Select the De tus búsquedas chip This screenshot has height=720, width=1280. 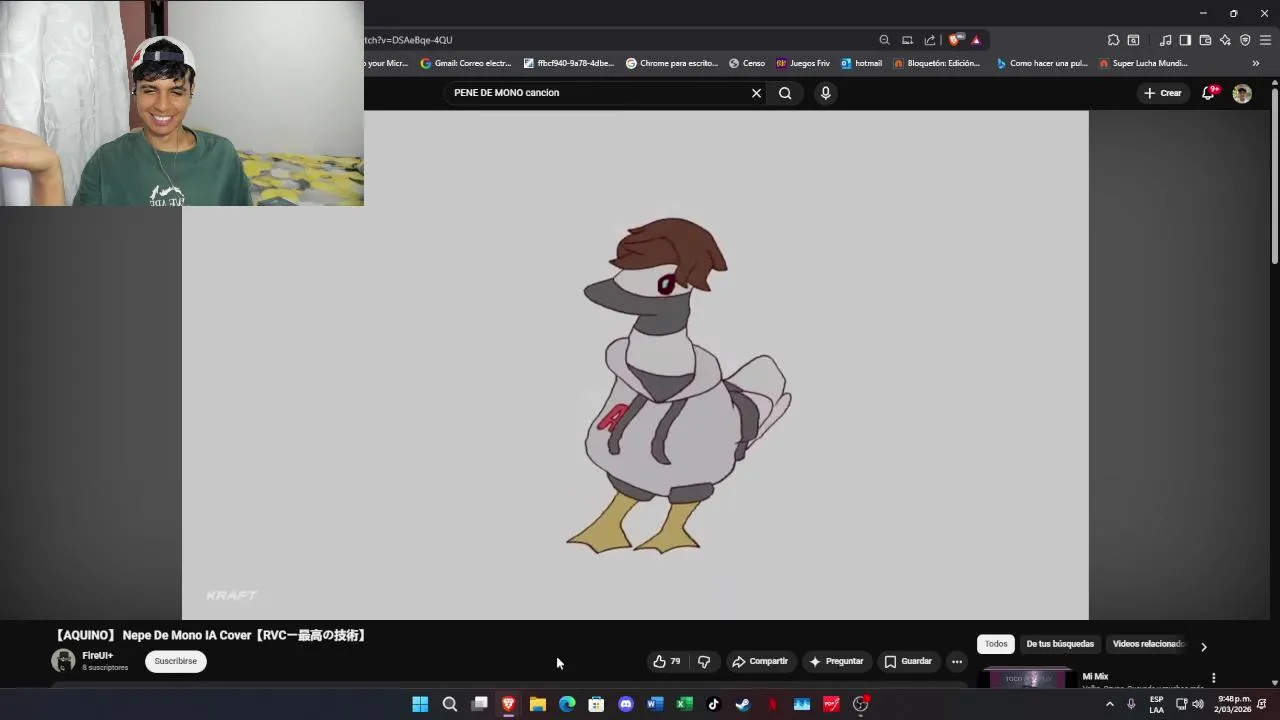point(1060,644)
